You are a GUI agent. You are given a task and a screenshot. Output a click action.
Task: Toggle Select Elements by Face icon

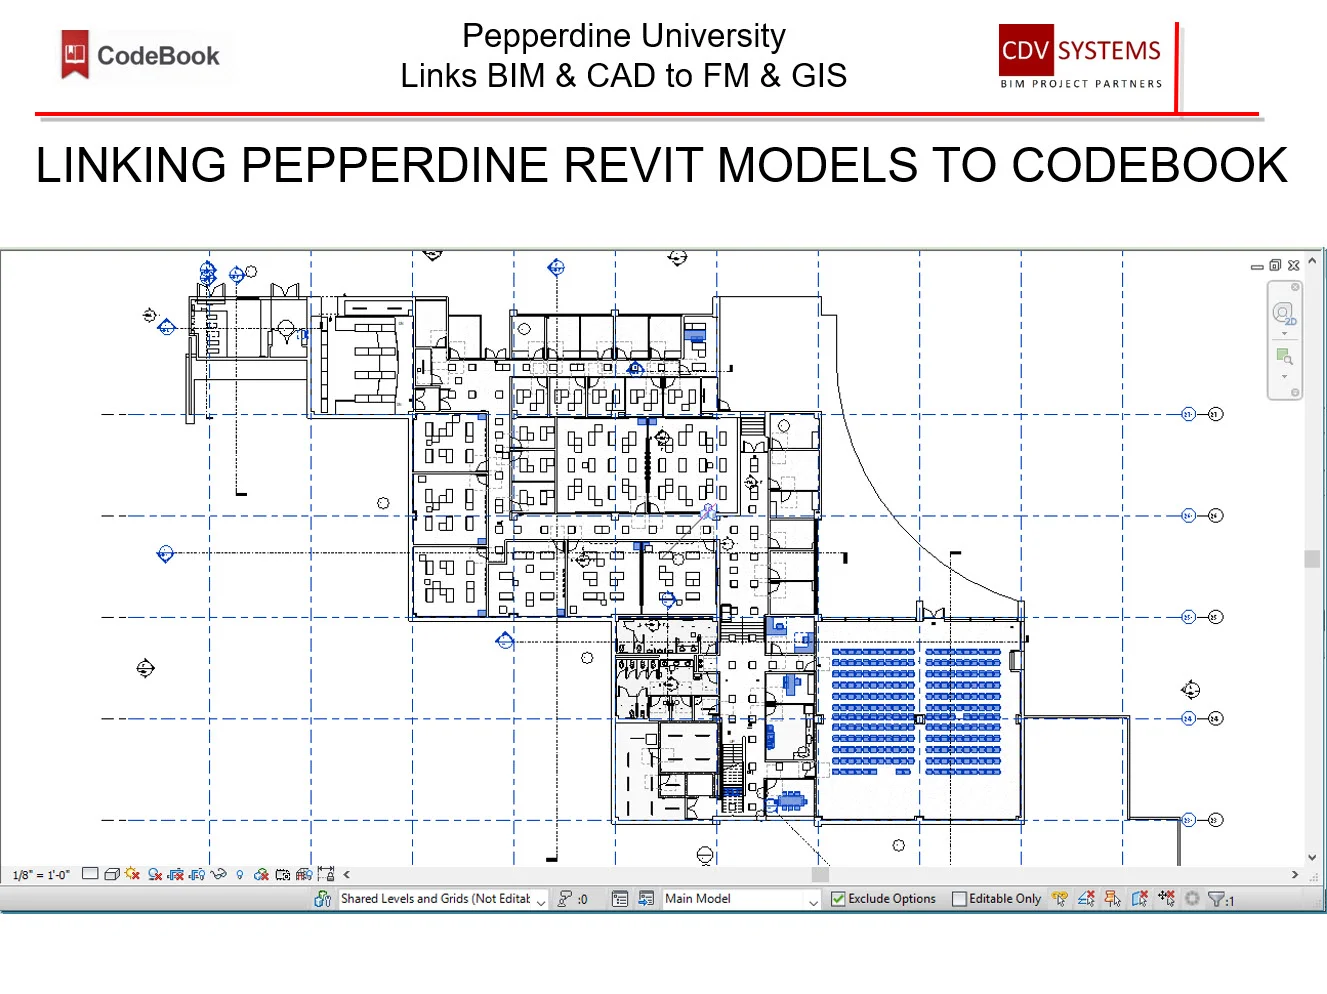(x=1140, y=899)
